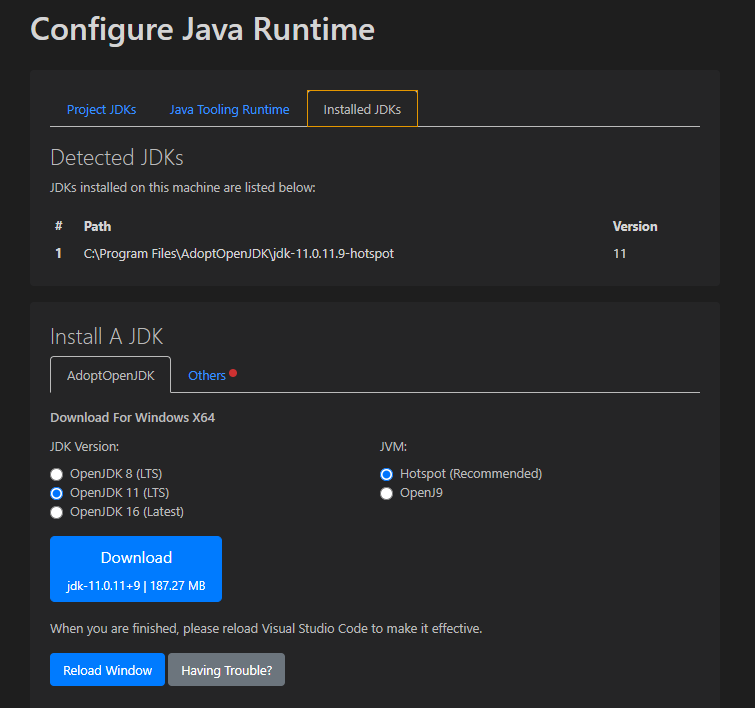Click the JDK Version: label
Image resolution: width=755 pixels, height=708 pixels.
click(x=84, y=446)
